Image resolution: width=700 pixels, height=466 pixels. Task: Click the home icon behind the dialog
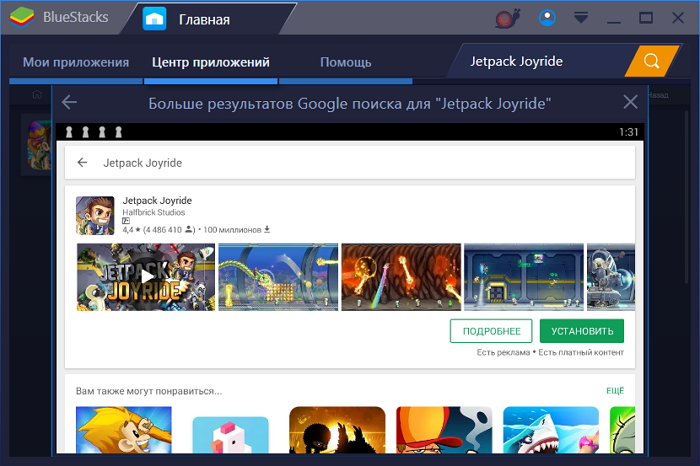click(x=37, y=94)
